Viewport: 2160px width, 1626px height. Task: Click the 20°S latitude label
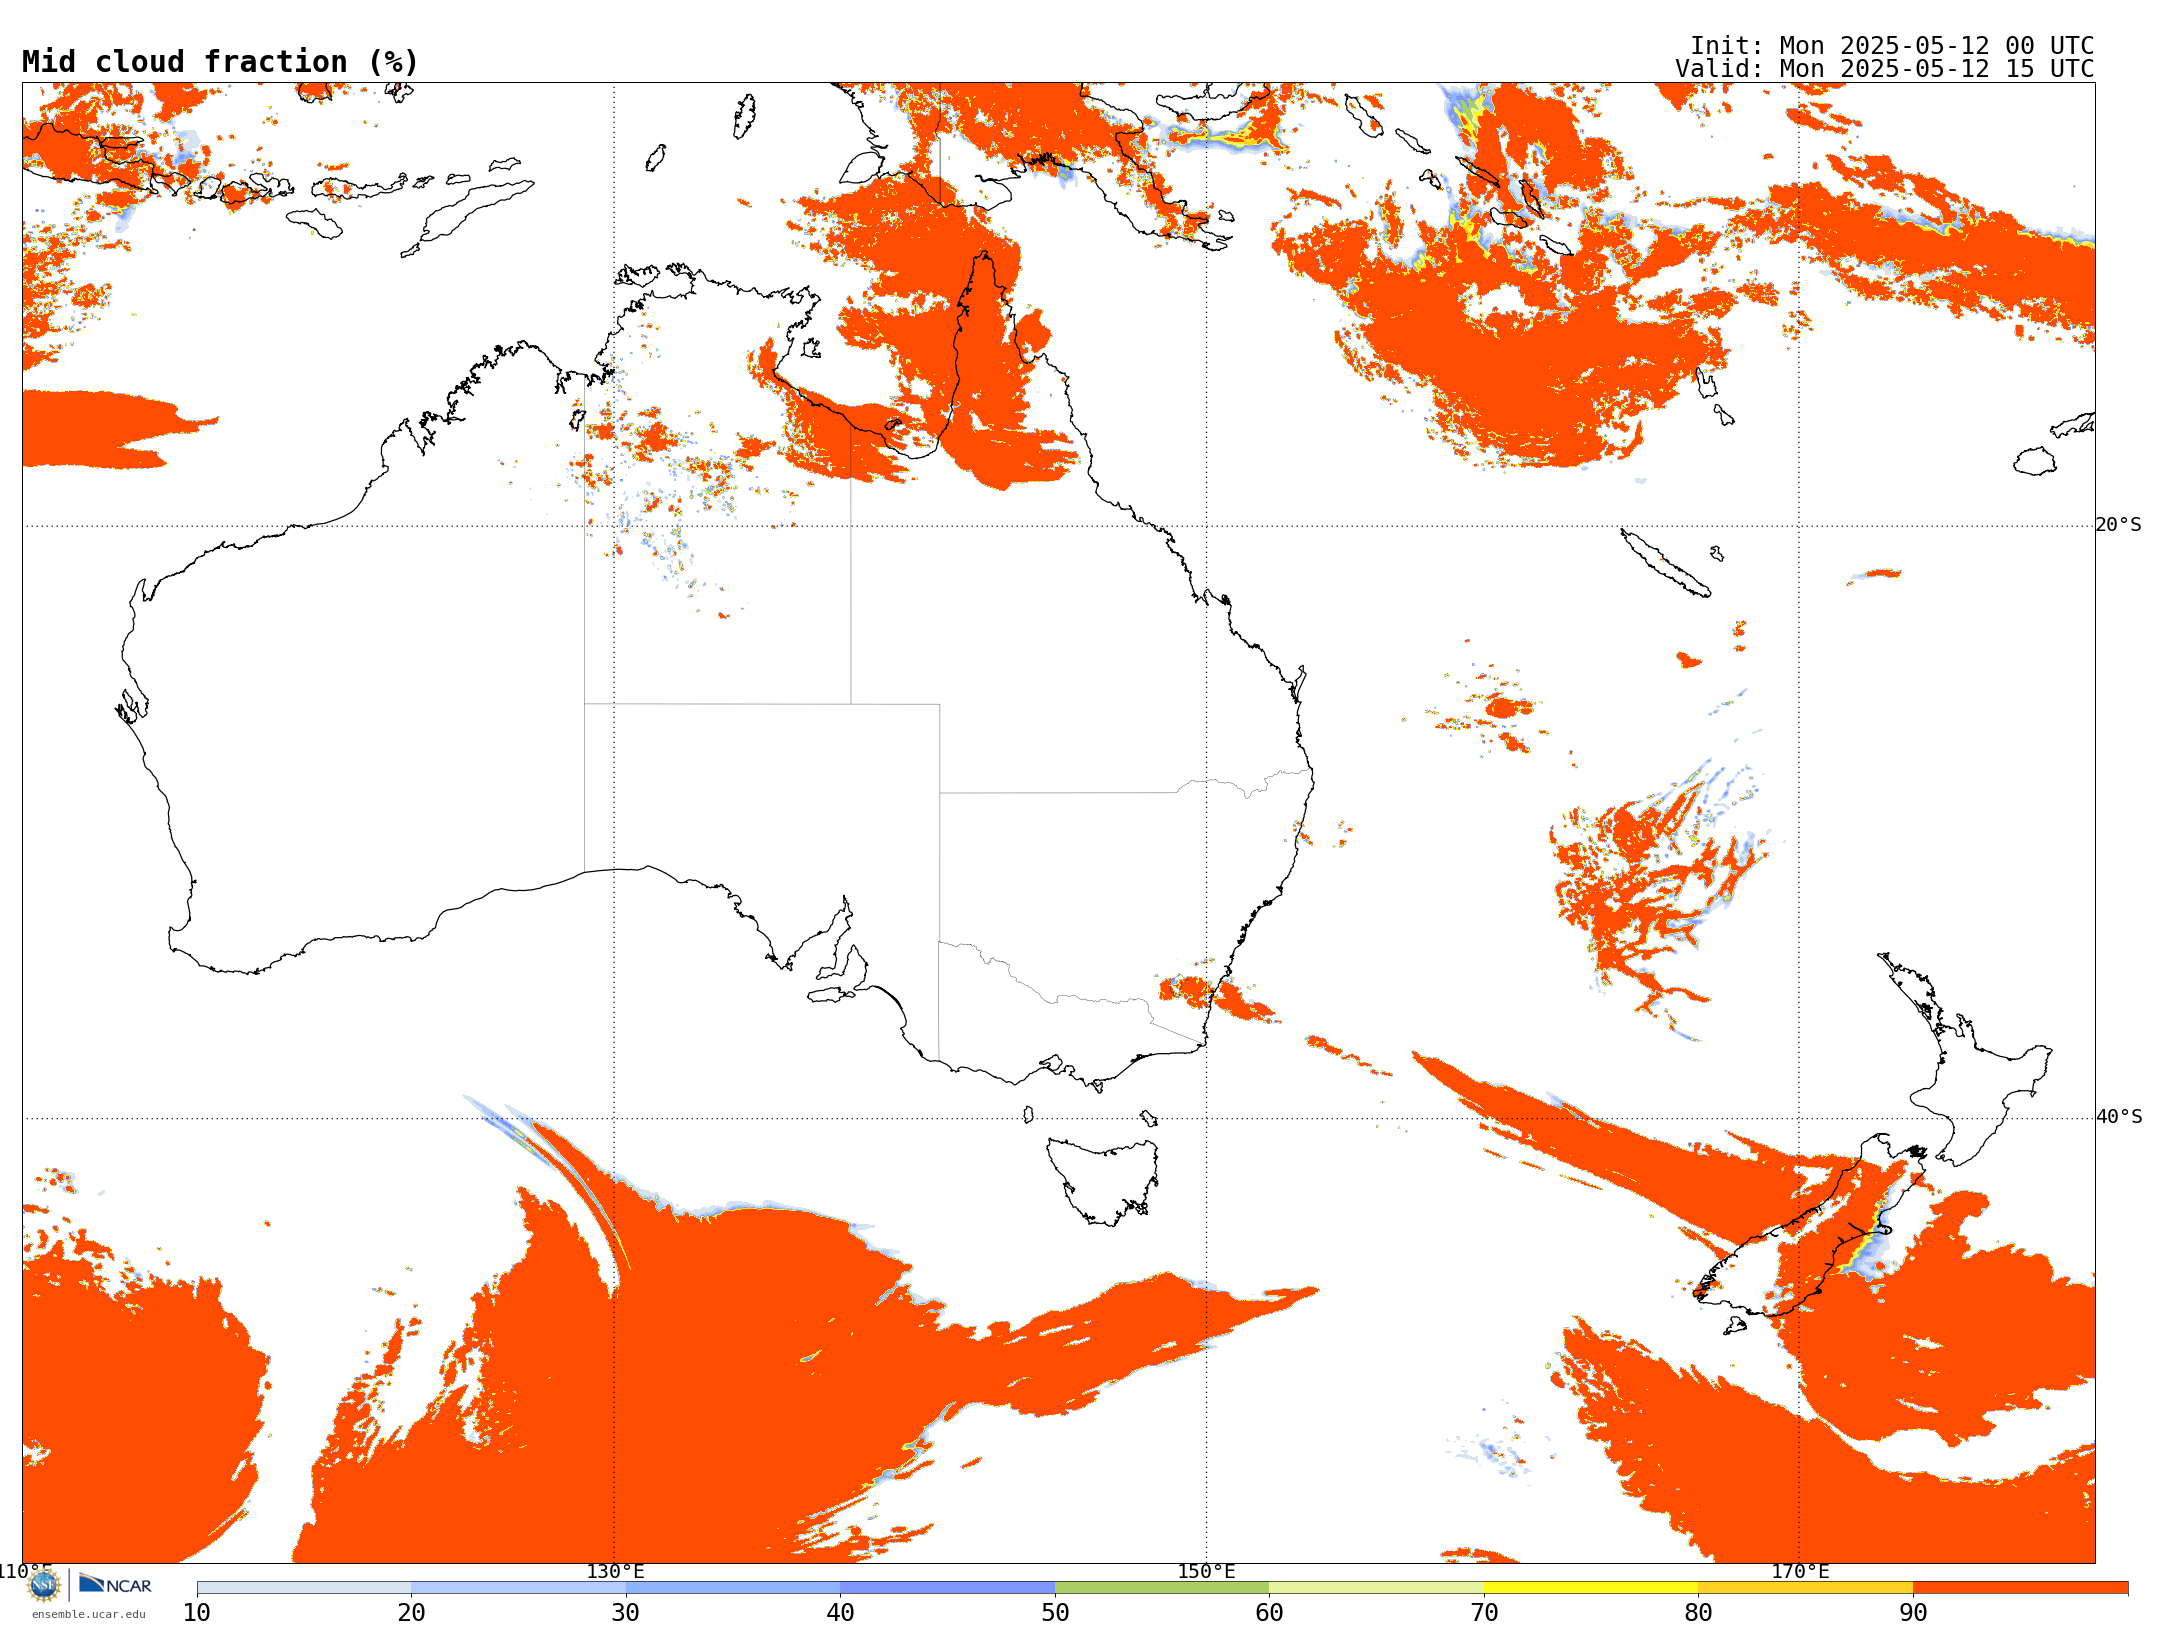tap(2119, 525)
